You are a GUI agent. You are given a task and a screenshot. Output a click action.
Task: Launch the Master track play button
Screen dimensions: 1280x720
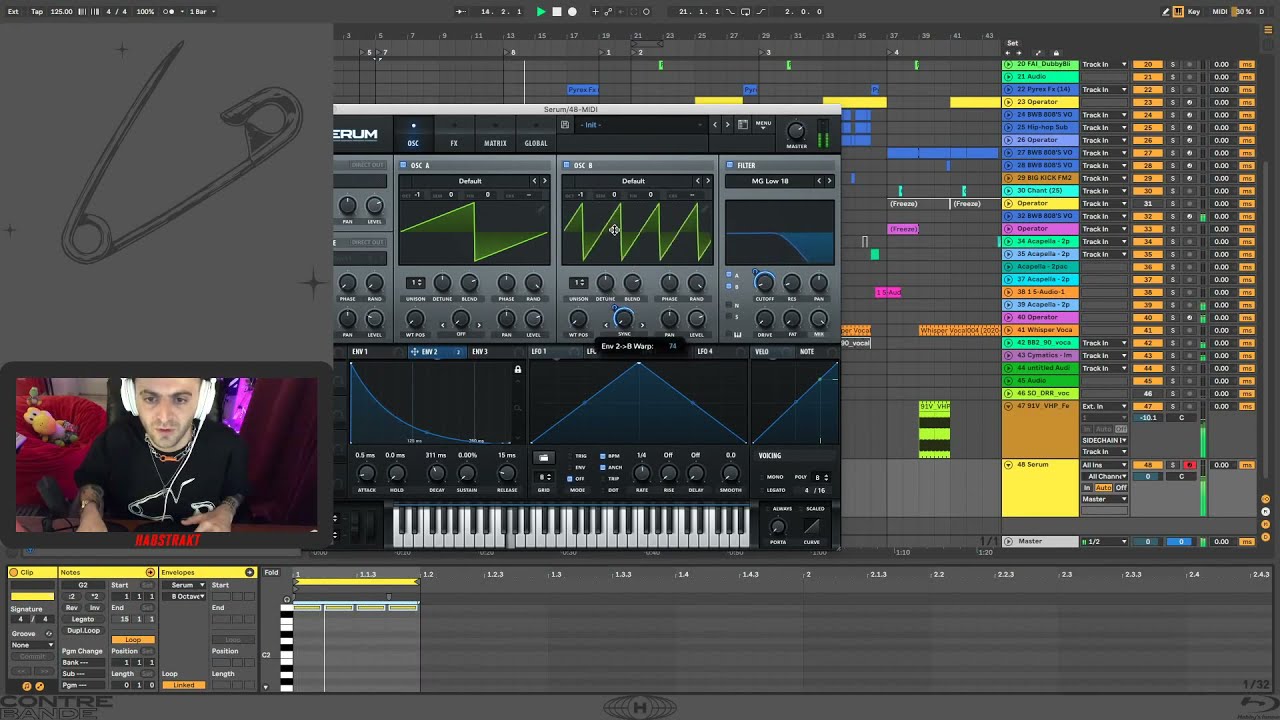[x=1008, y=541]
